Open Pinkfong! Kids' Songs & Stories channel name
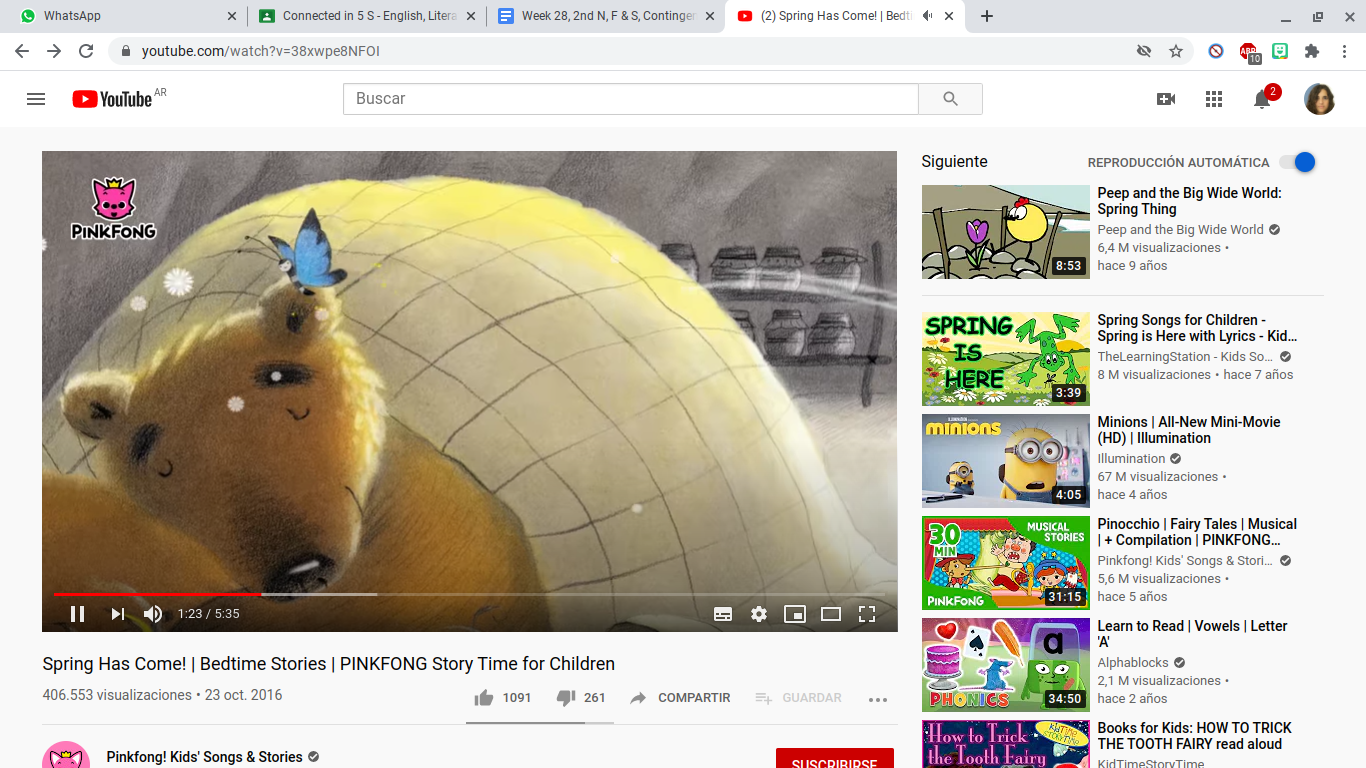Viewport: 1366px width, 768px height. (x=204, y=757)
